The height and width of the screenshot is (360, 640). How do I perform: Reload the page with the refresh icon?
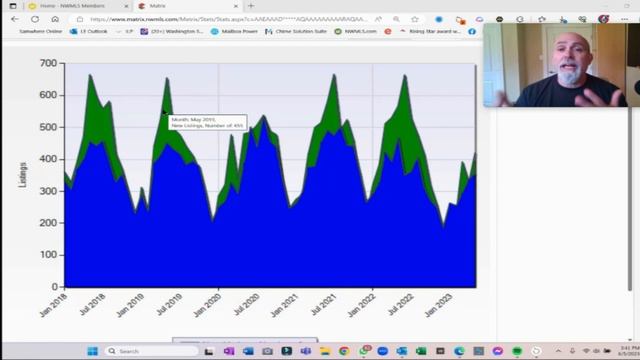(x=35, y=19)
